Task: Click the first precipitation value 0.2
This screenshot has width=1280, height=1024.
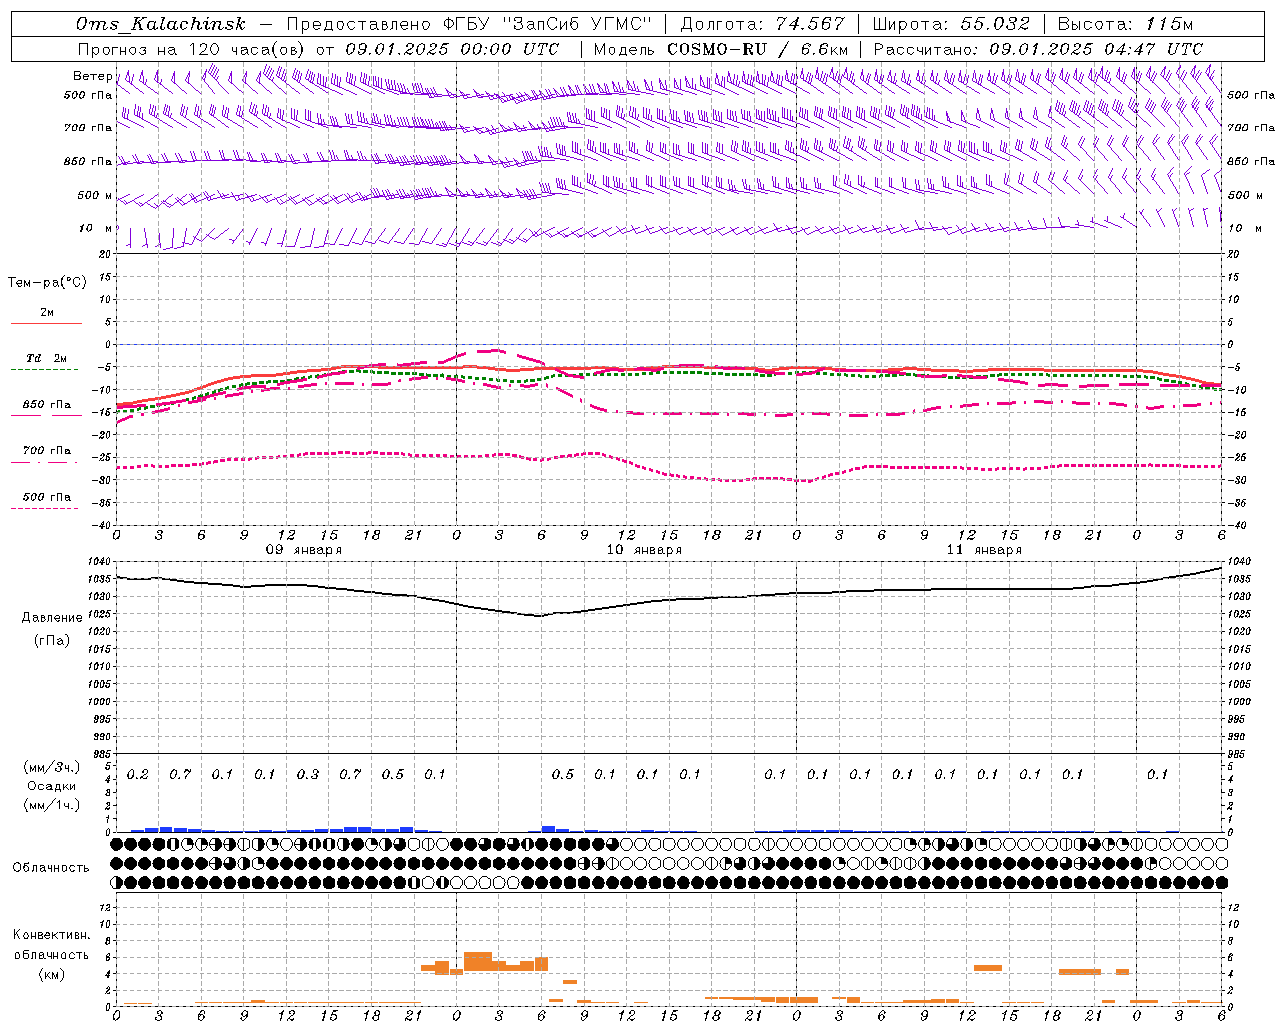Action: click(x=138, y=774)
